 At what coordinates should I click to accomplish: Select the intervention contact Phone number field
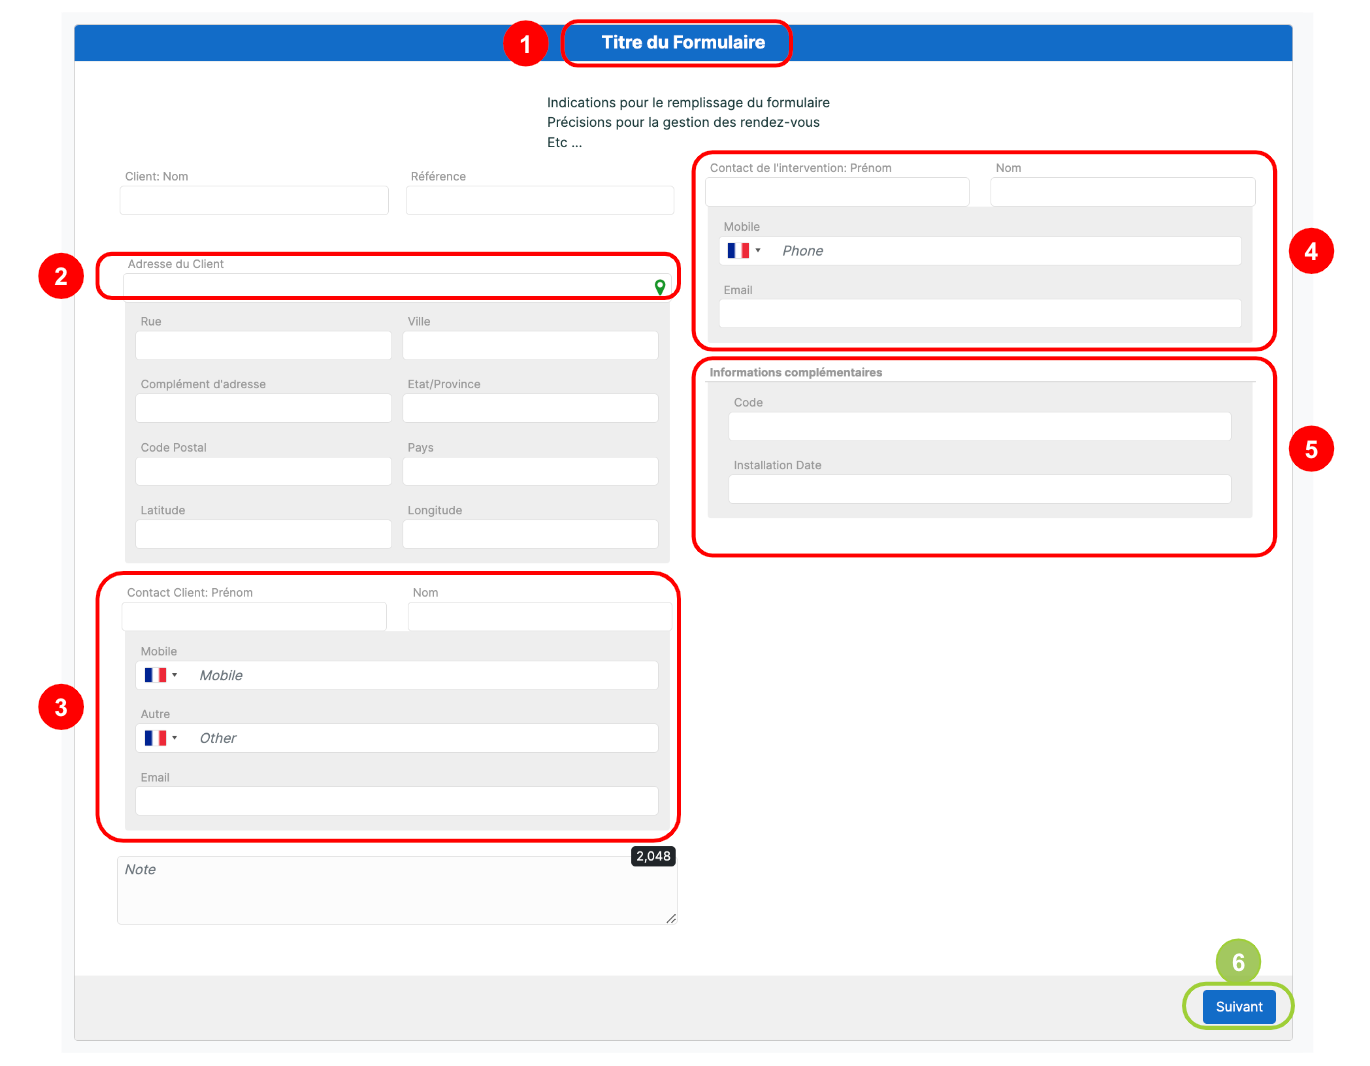point(1005,251)
